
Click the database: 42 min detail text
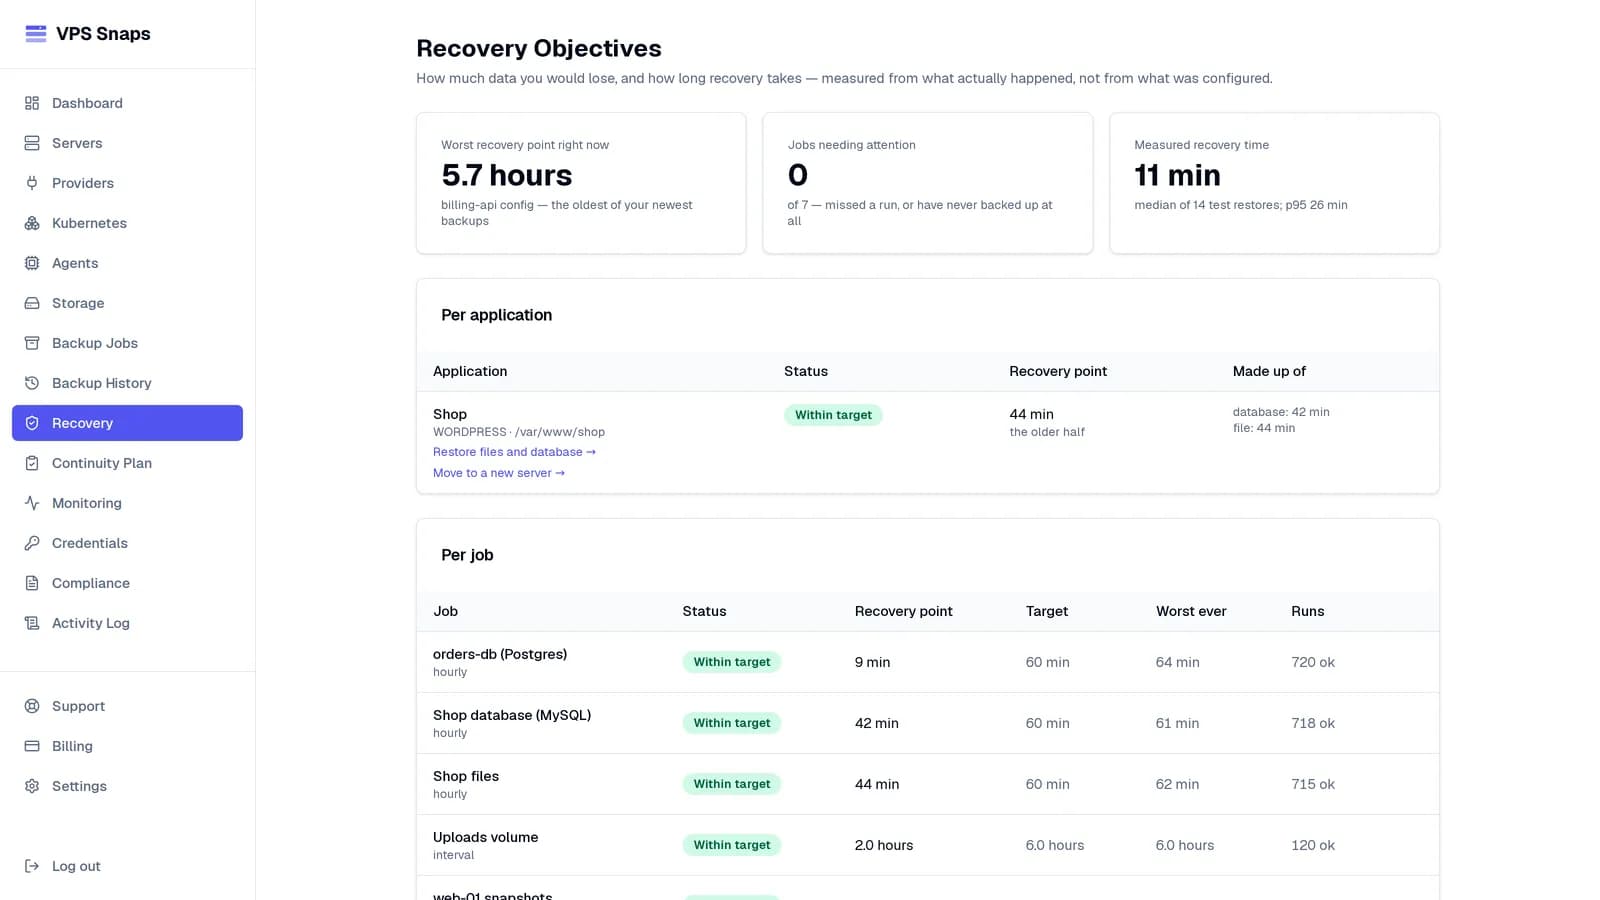point(1281,412)
